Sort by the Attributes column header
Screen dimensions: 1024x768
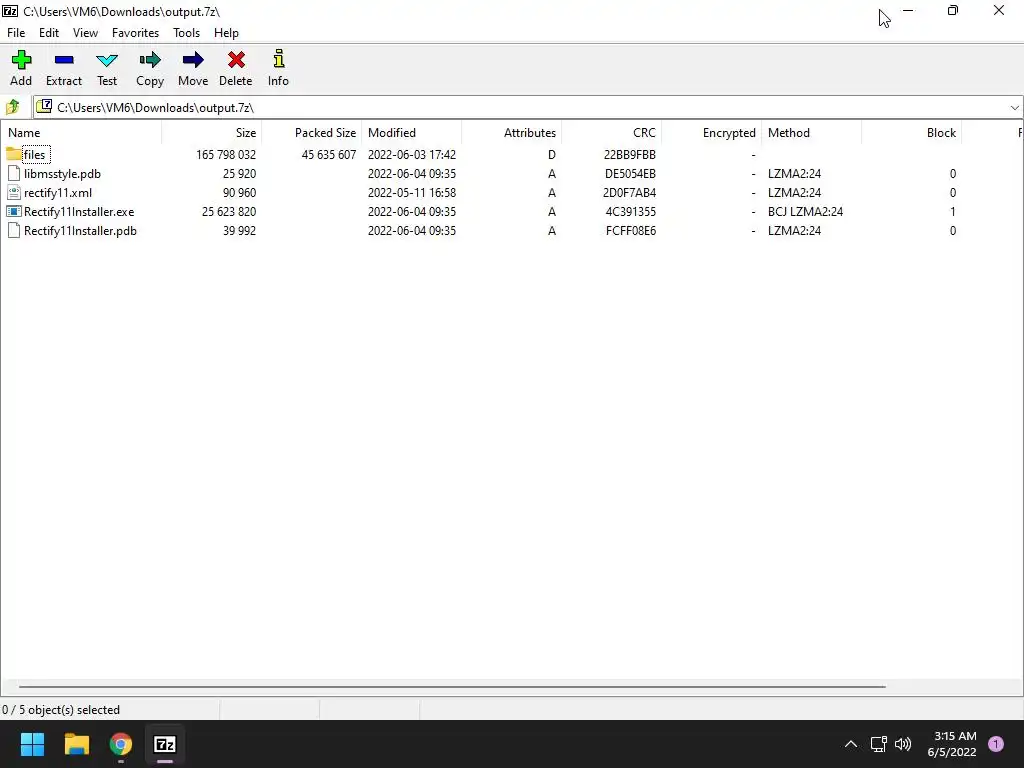pos(511,133)
